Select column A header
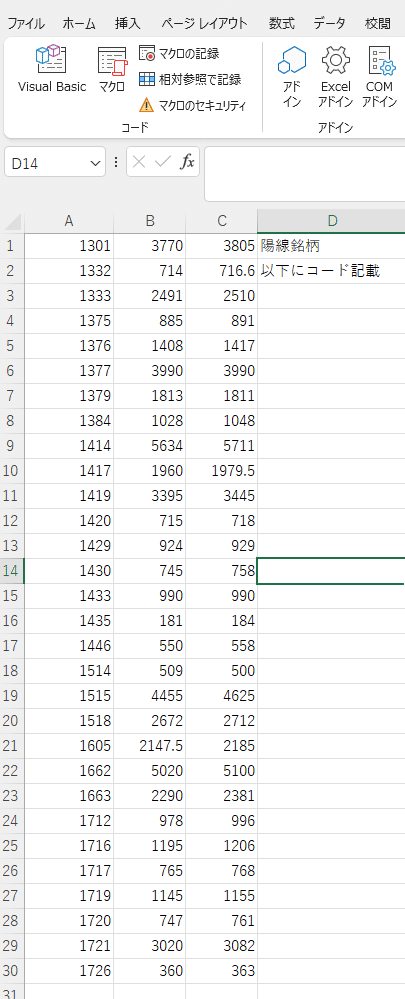The image size is (405, 999). [x=69, y=221]
